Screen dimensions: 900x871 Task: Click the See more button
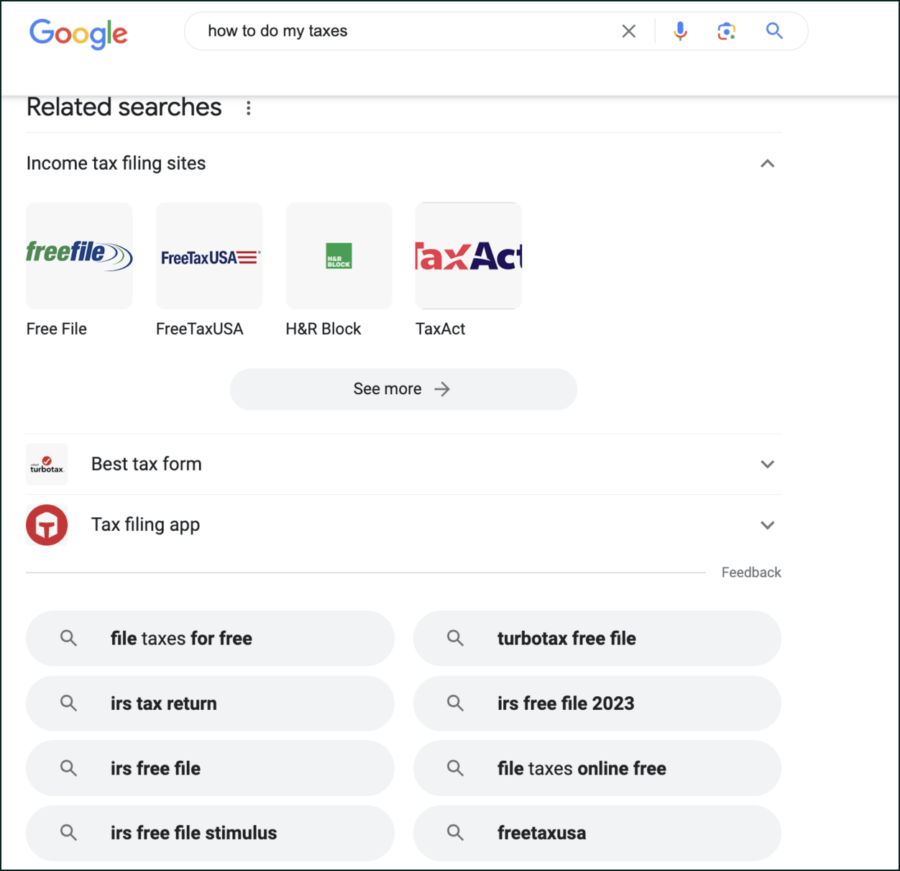pos(403,389)
